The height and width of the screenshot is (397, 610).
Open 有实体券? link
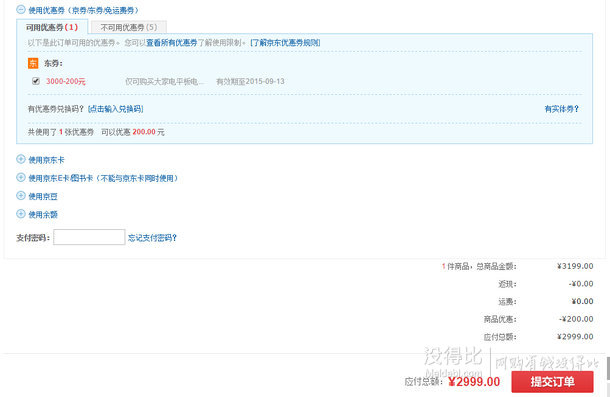[x=561, y=109]
